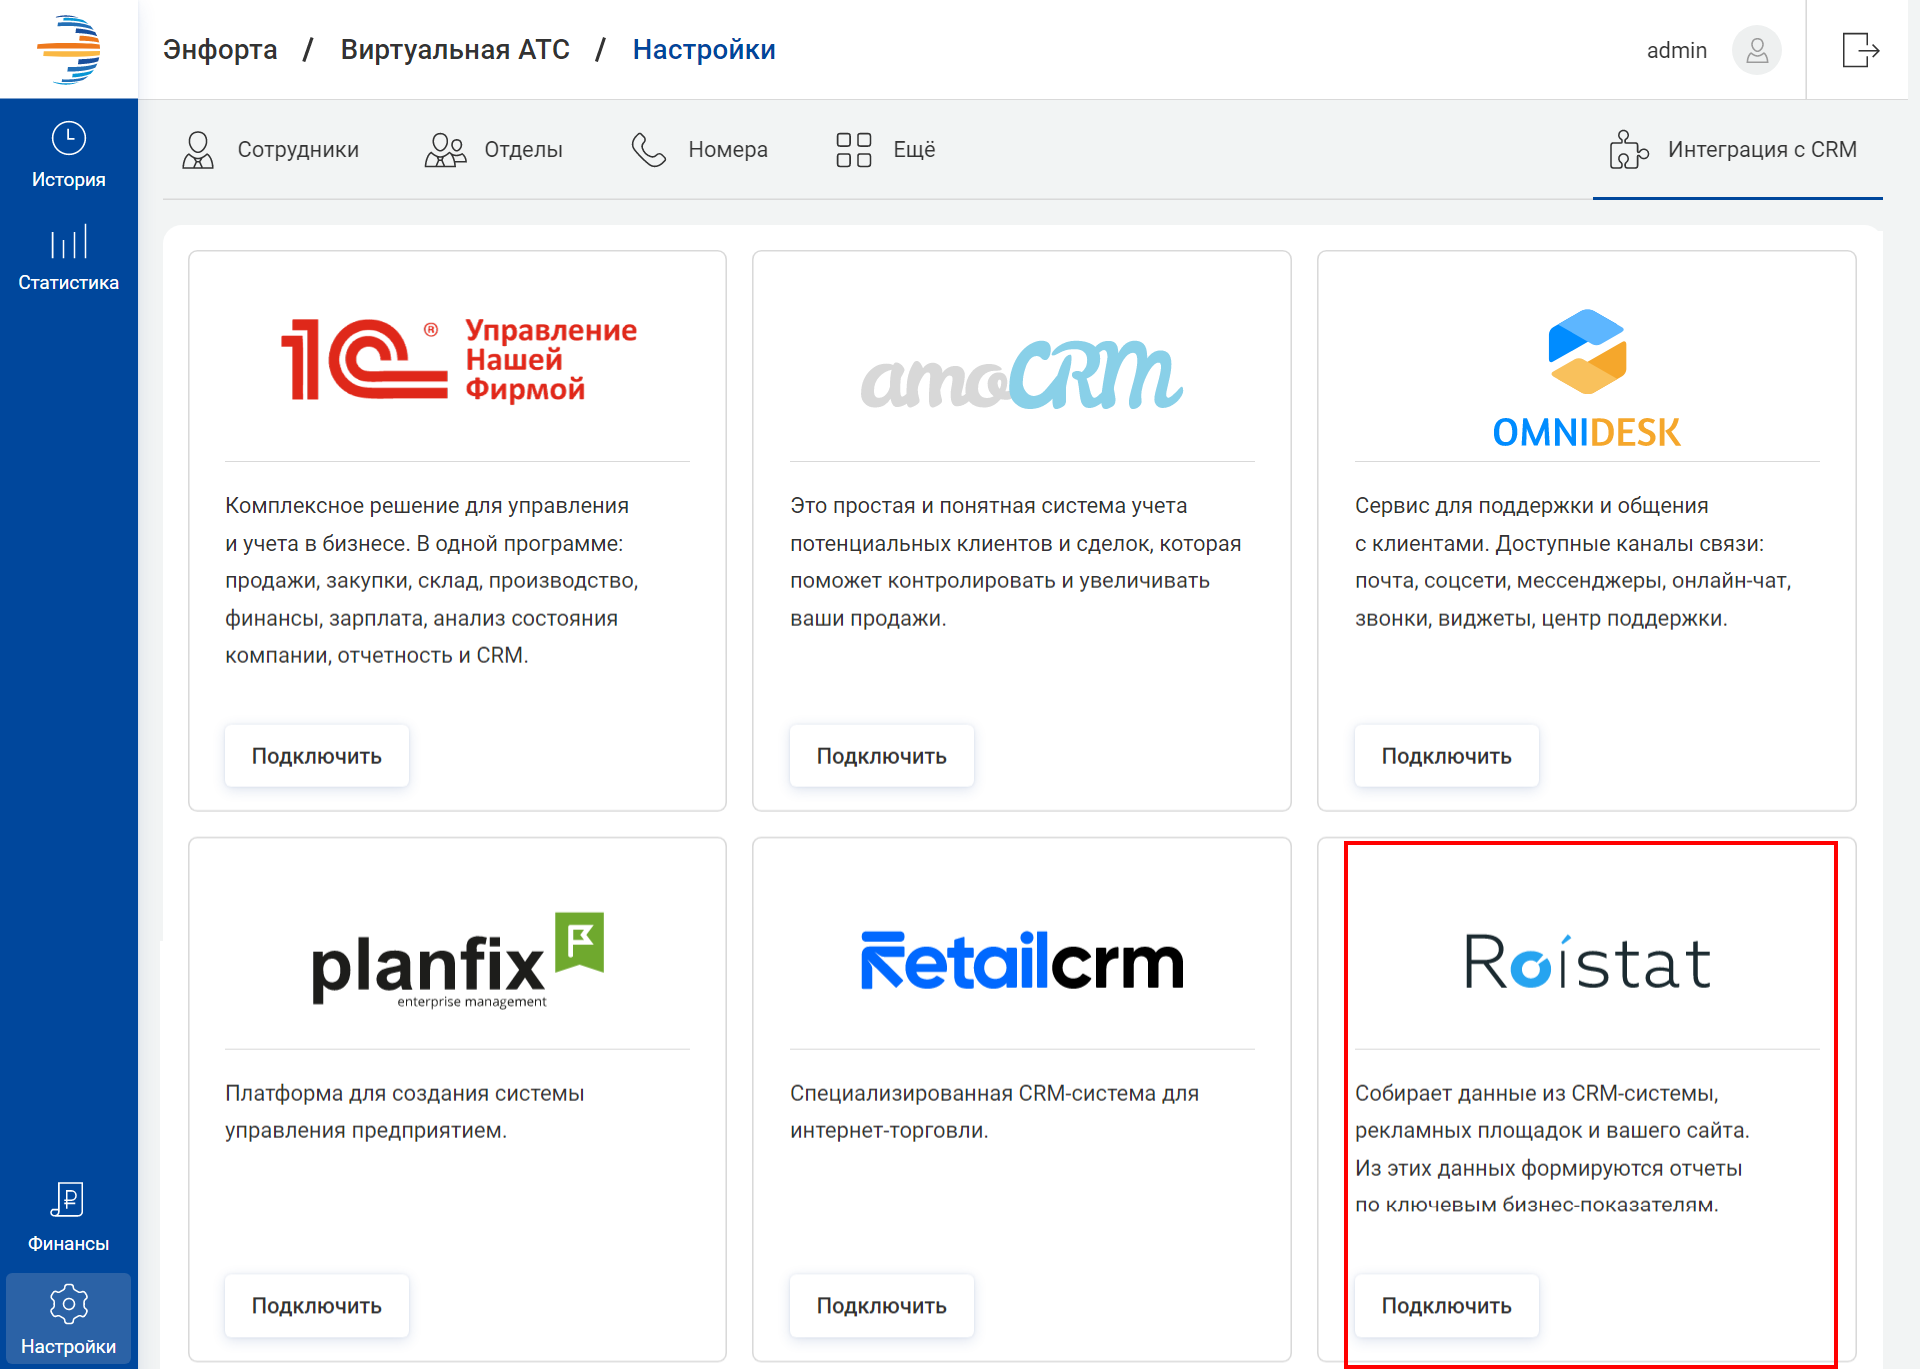Click the 1C description starting 'Комплексное решение'
Image resolution: width=1920 pixels, height=1369 pixels.
432,581
